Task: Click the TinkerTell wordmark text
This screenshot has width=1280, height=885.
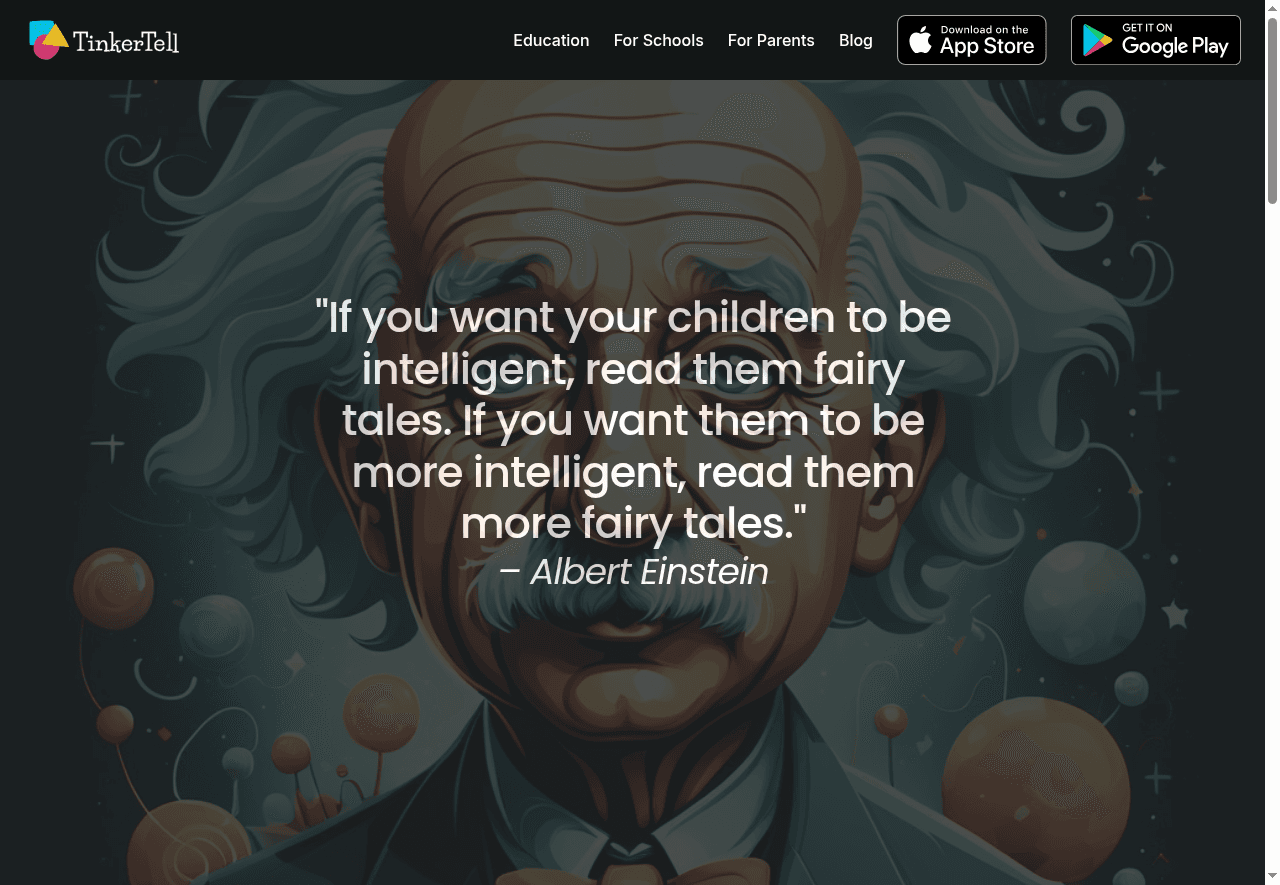Action: click(x=126, y=41)
